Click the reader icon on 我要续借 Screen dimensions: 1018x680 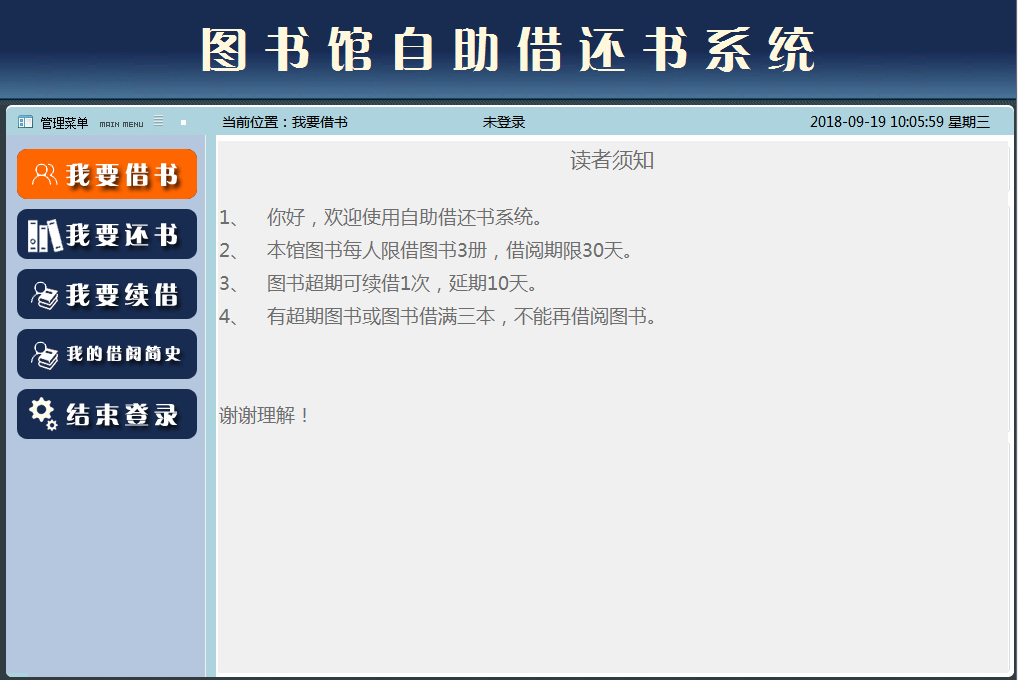click(44, 295)
